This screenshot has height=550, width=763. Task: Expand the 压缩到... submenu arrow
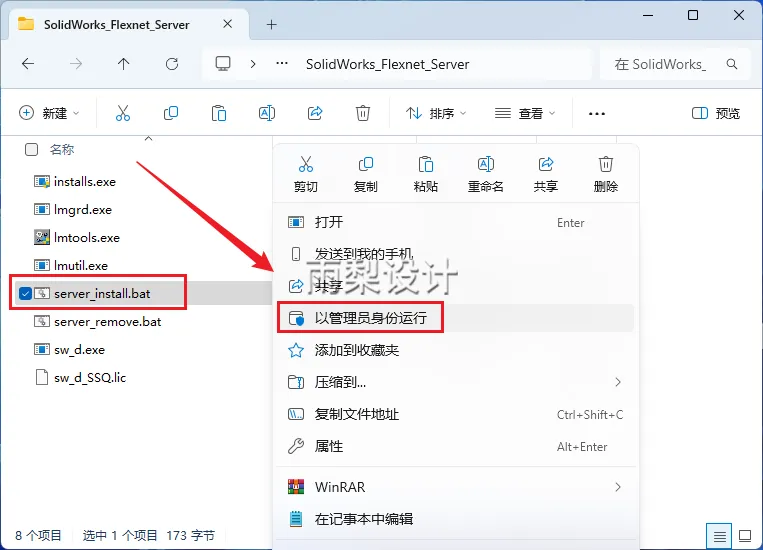[x=618, y=382]
